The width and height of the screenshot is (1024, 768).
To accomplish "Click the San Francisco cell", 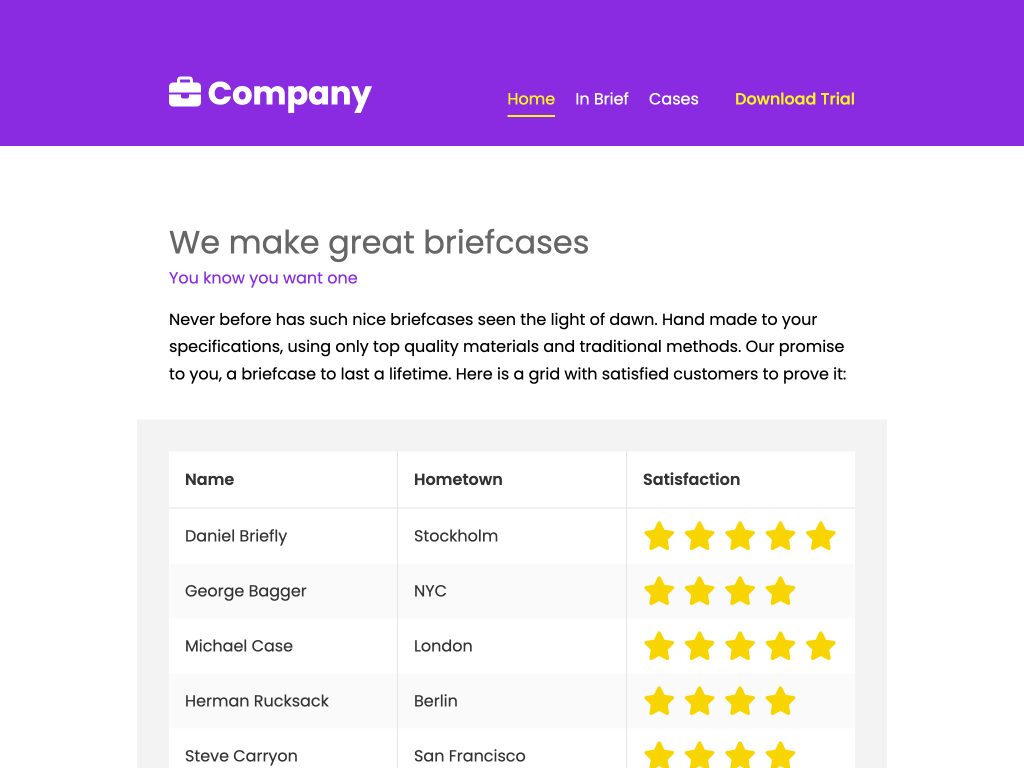I will (470, 756).
